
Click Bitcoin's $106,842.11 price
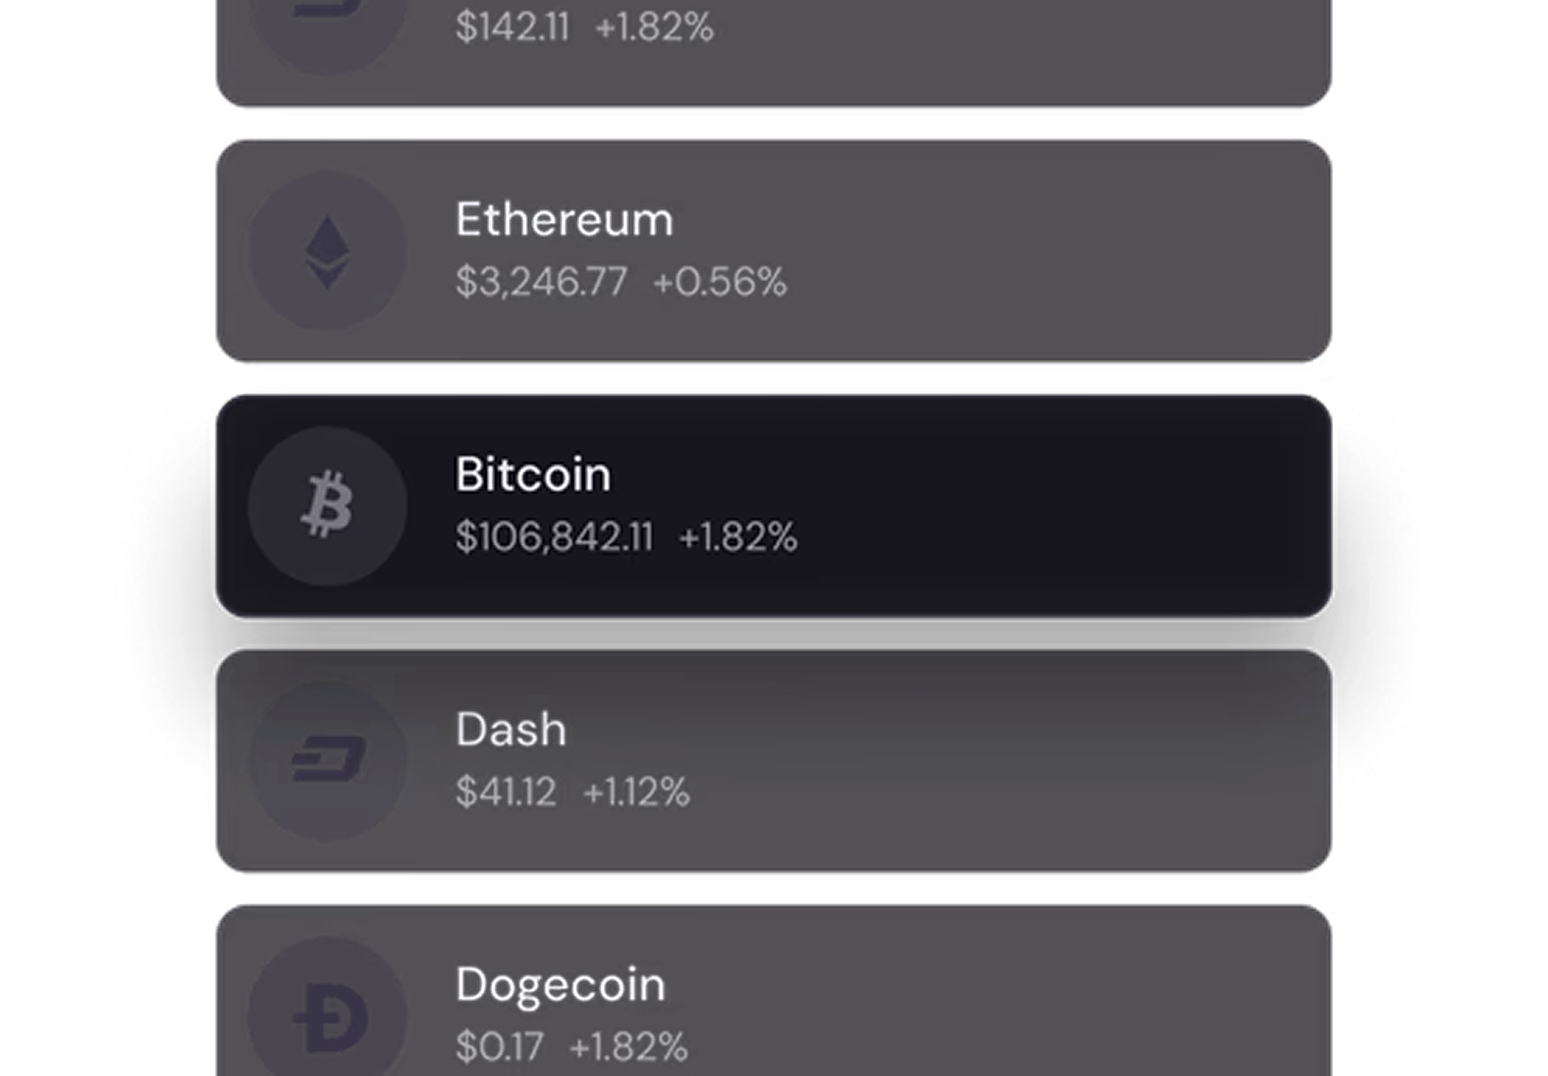coord(554,537)
